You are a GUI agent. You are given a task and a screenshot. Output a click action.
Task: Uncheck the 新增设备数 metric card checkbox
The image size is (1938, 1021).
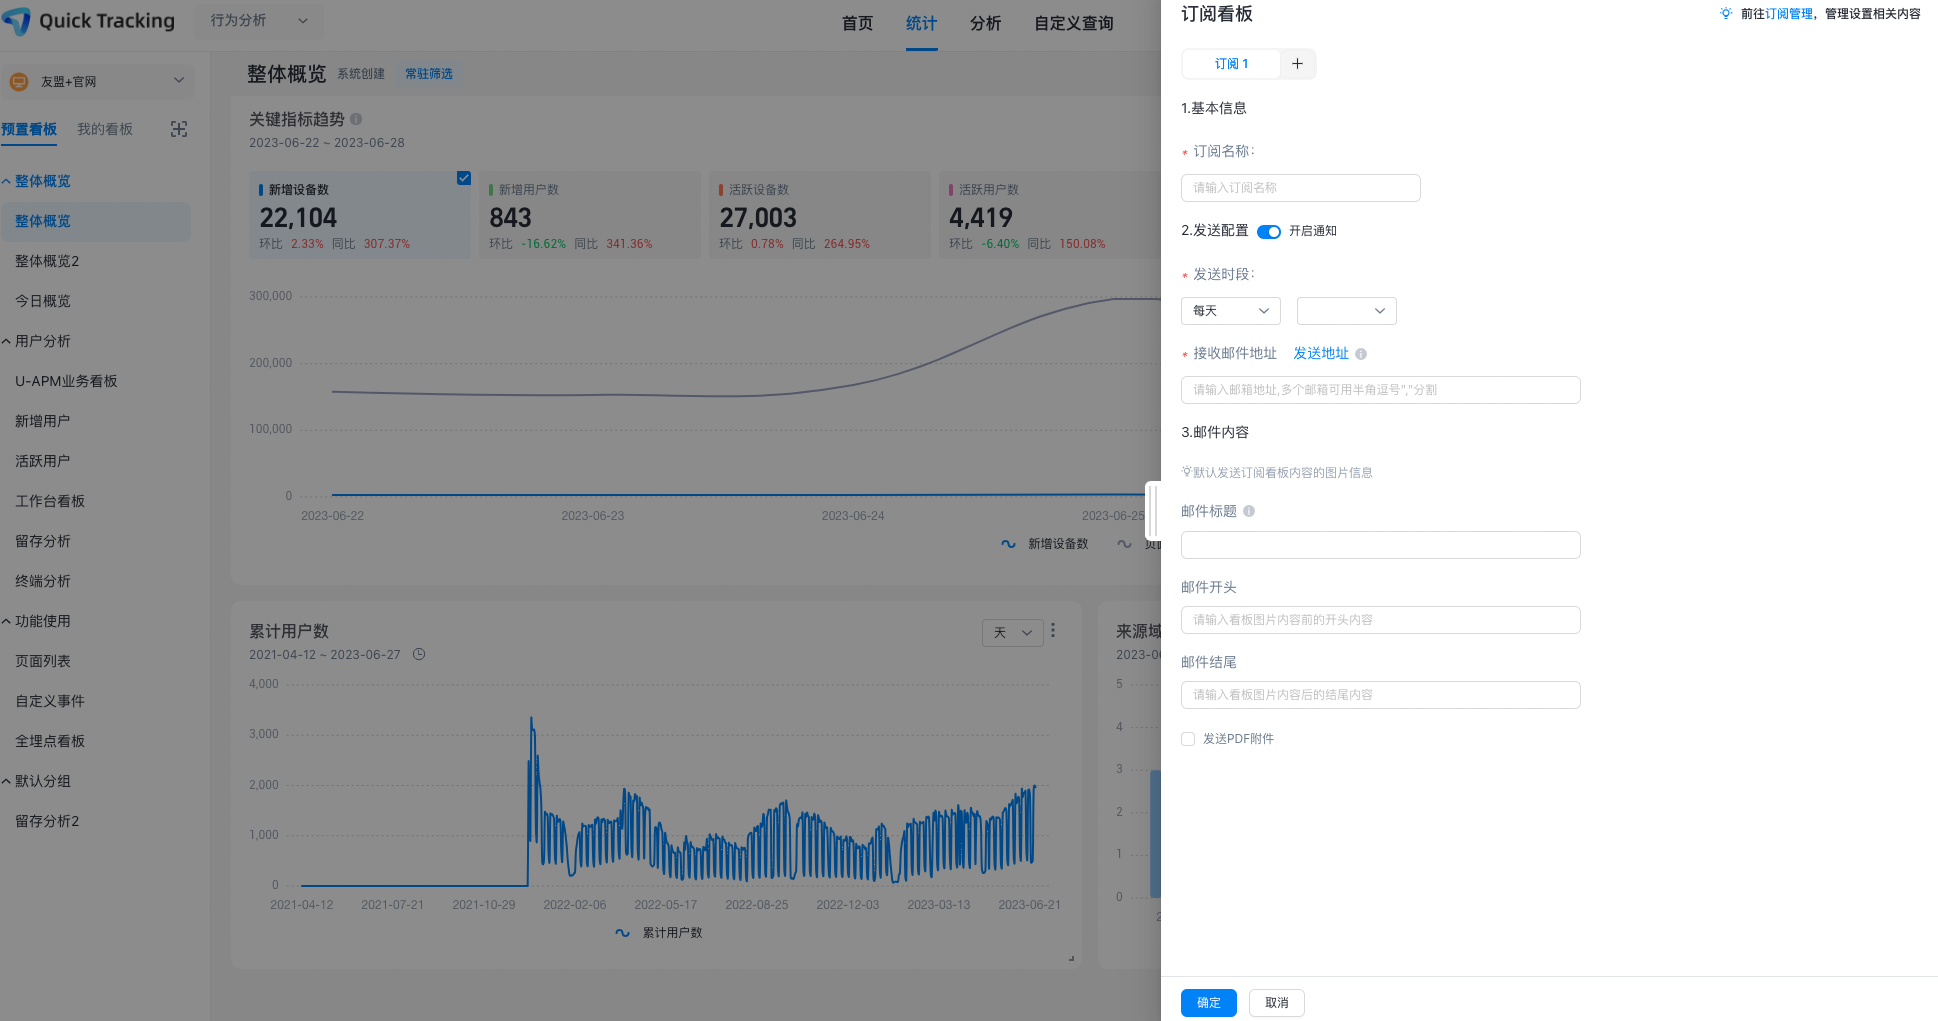pyautogui.click(x=464, y=178)
